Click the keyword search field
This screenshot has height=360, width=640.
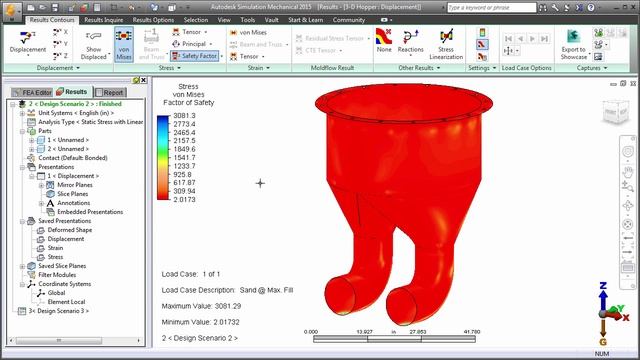pyautogui.click(x=491, y=7)
